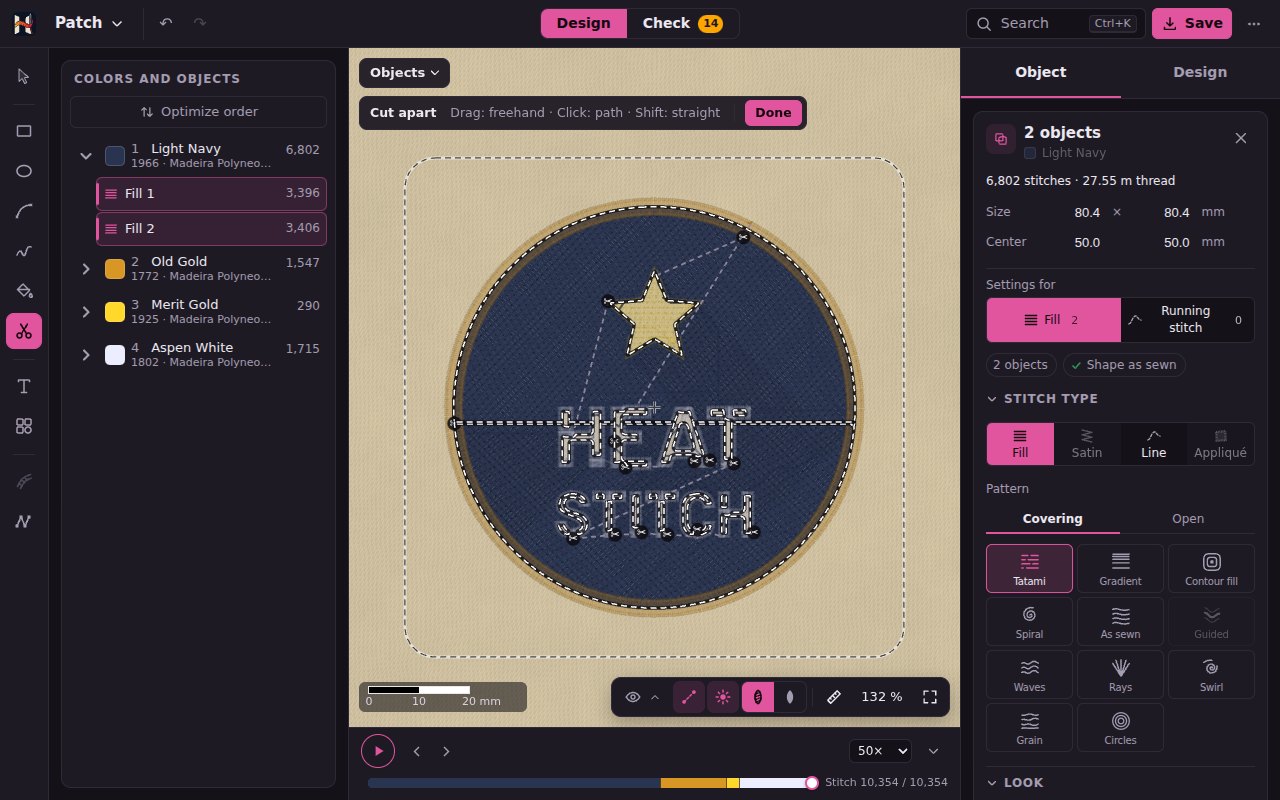The height and width of the screenshot is (800, 1280).
Task: Click the fit to screen icon
Action: (x=930, y=697)
